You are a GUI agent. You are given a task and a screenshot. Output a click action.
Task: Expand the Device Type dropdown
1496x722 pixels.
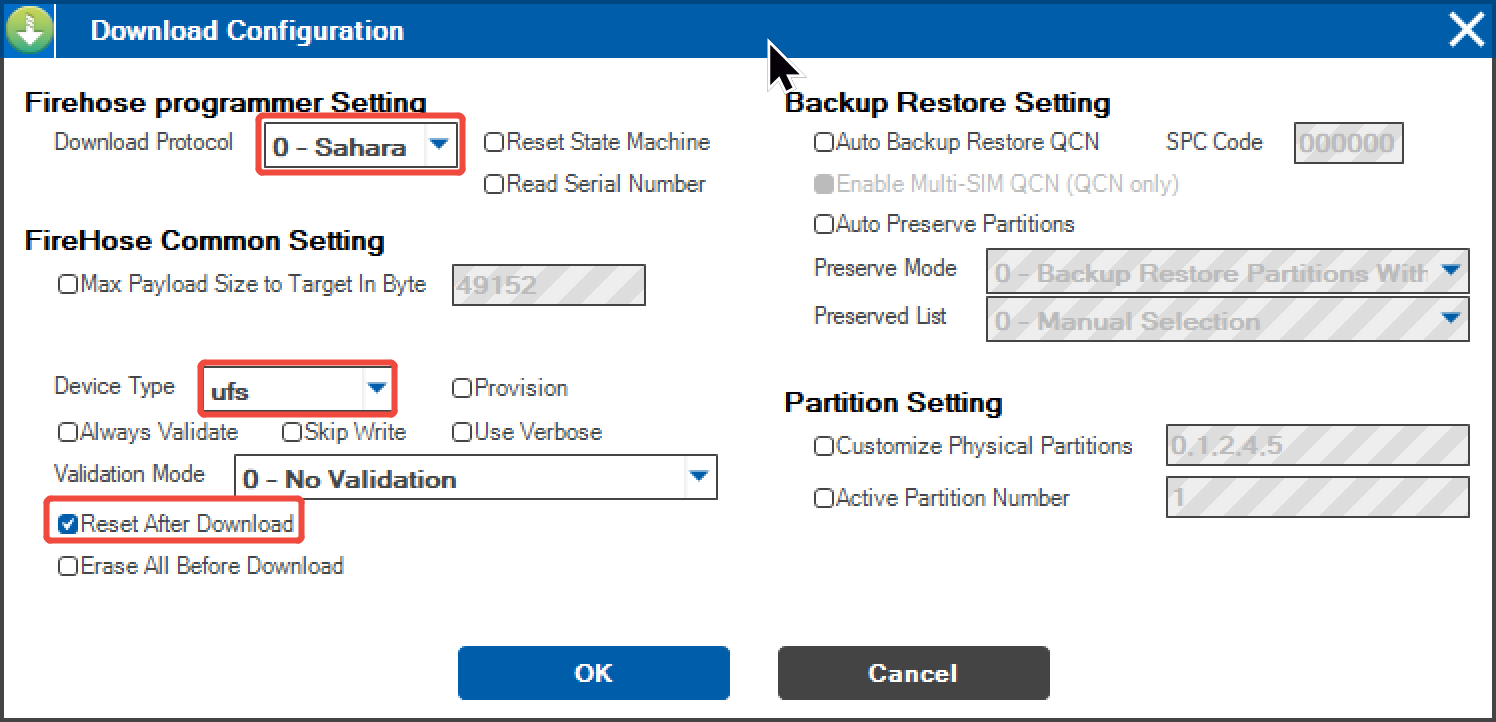tap(376, 389)
